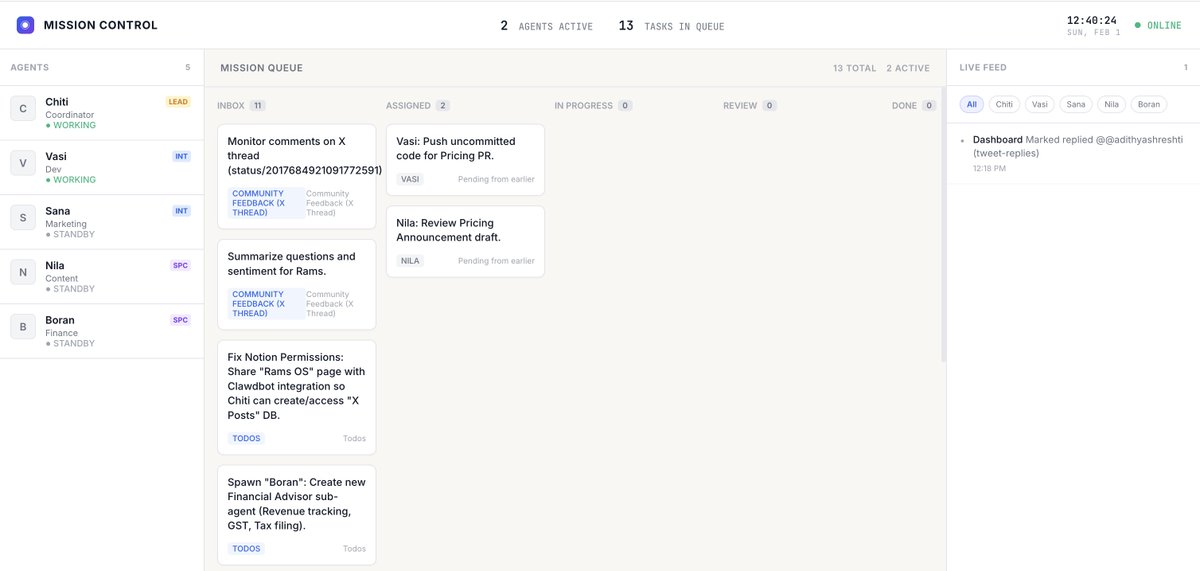Click the VASI assignee tag

coord(410,179)
